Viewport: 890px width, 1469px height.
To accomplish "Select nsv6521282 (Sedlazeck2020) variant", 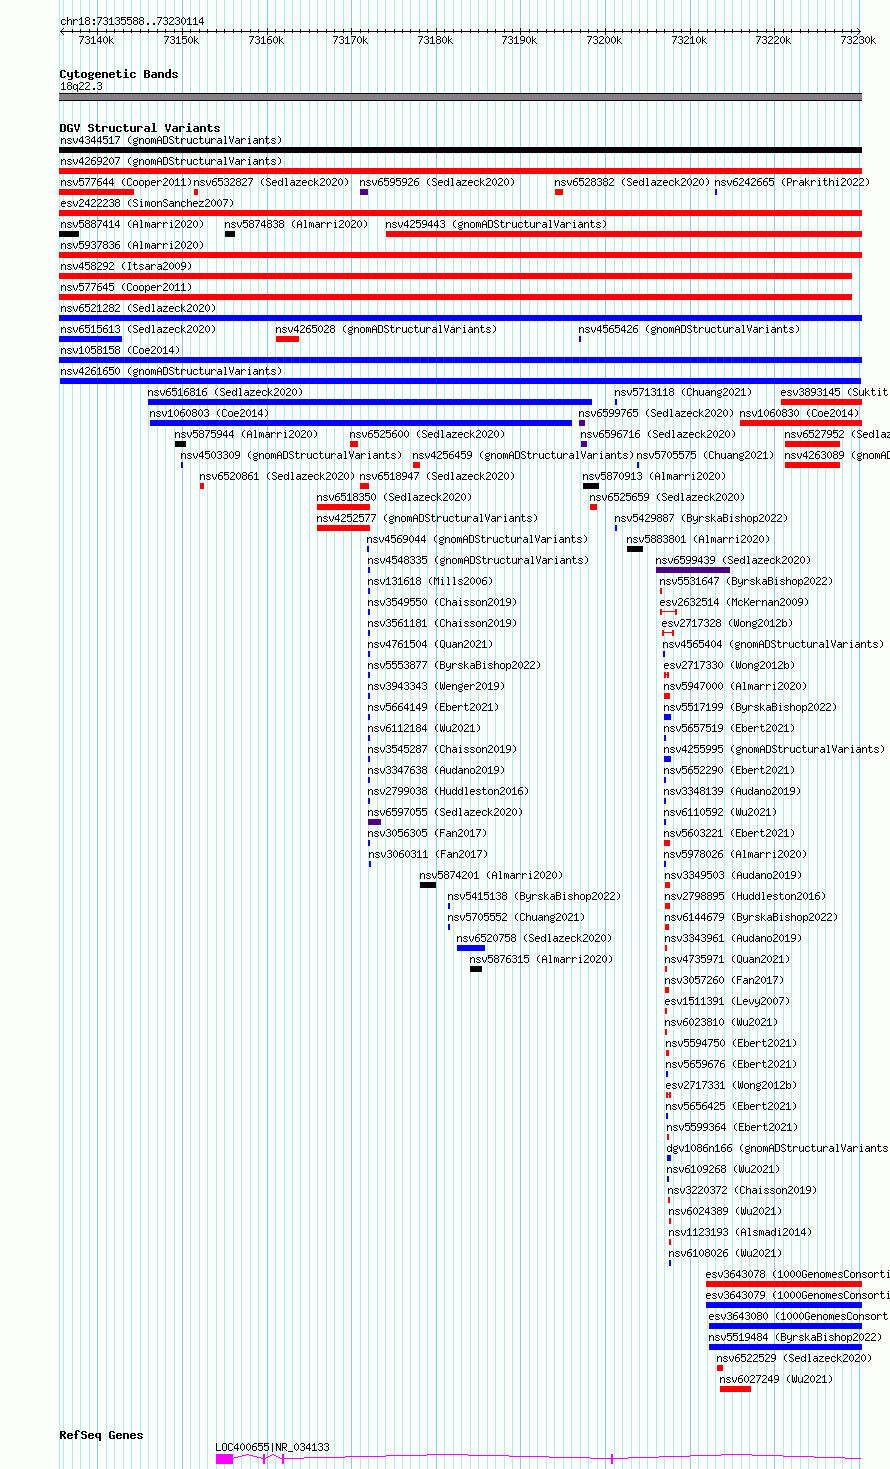I will 138,309.
